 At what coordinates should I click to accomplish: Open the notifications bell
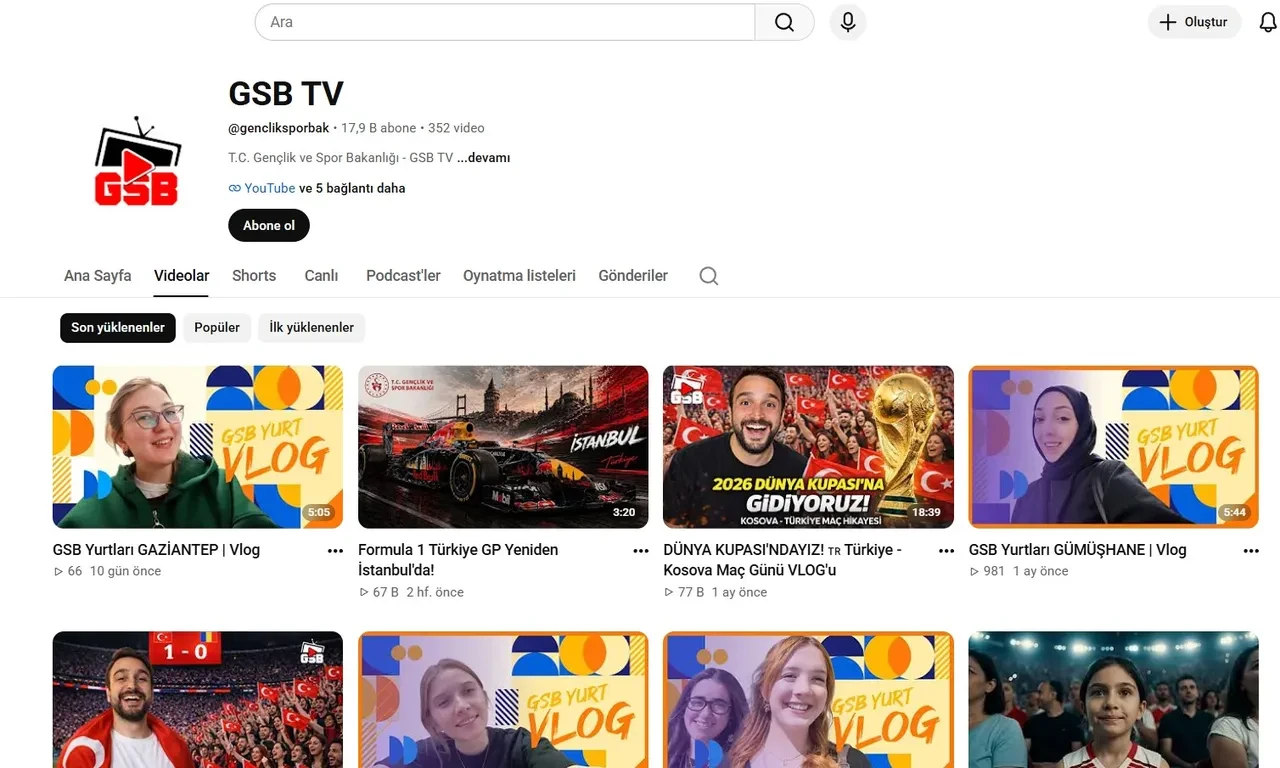coord(1267,22)
